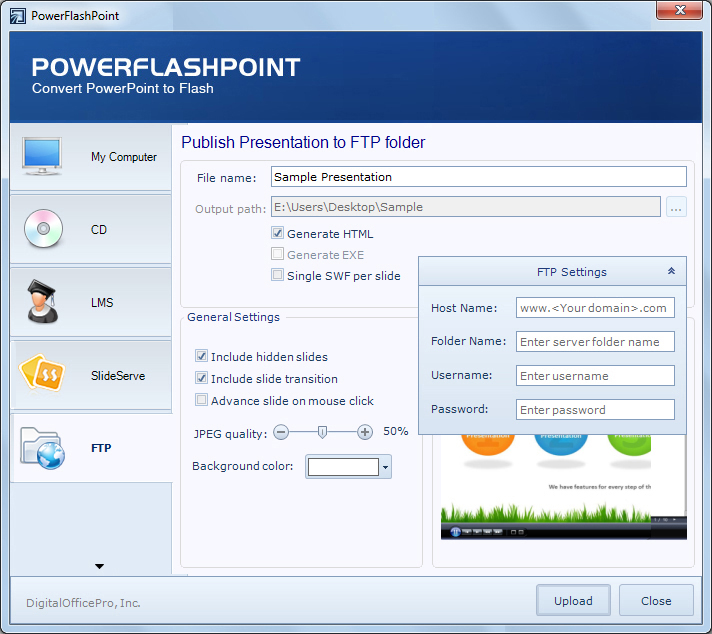The image size is (712, 634).
Task: Click the Folder Name input field
Action: [x=595, y=341]
